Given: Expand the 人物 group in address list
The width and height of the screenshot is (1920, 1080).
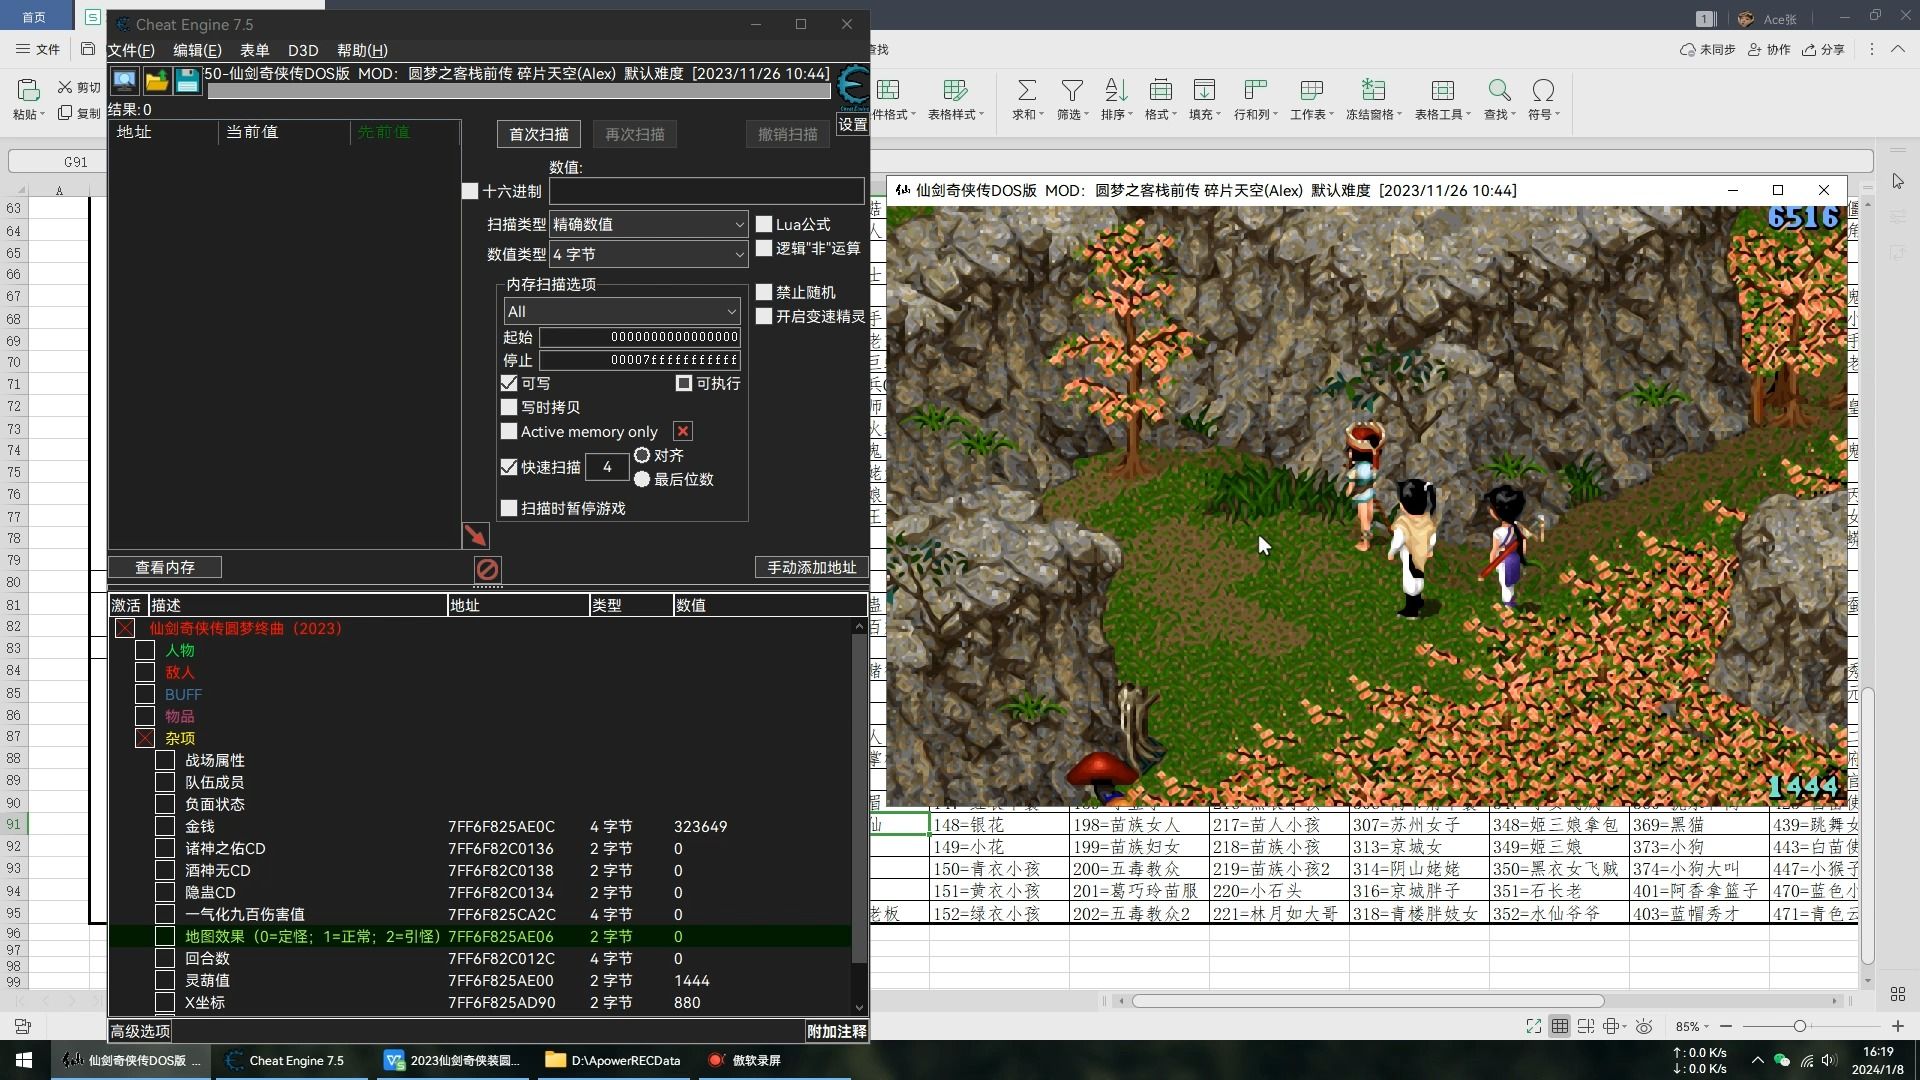Looking at the screenshot, I should pyautogui.click(x=145, y=650).
